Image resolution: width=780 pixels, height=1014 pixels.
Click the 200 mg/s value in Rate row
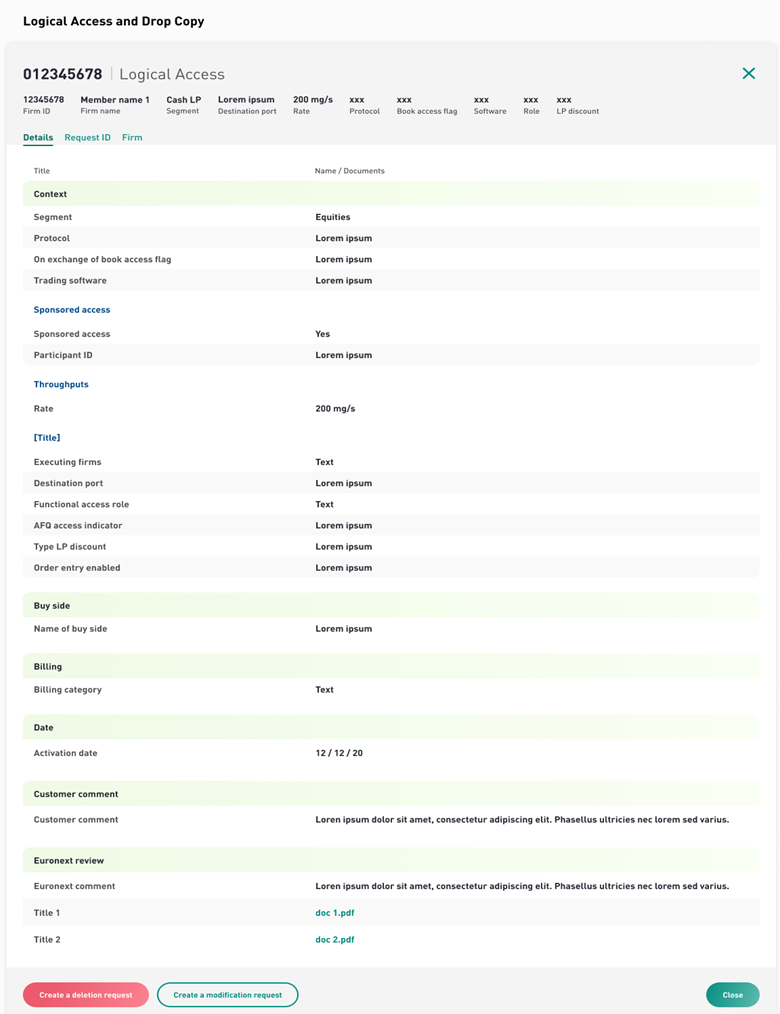335,409
